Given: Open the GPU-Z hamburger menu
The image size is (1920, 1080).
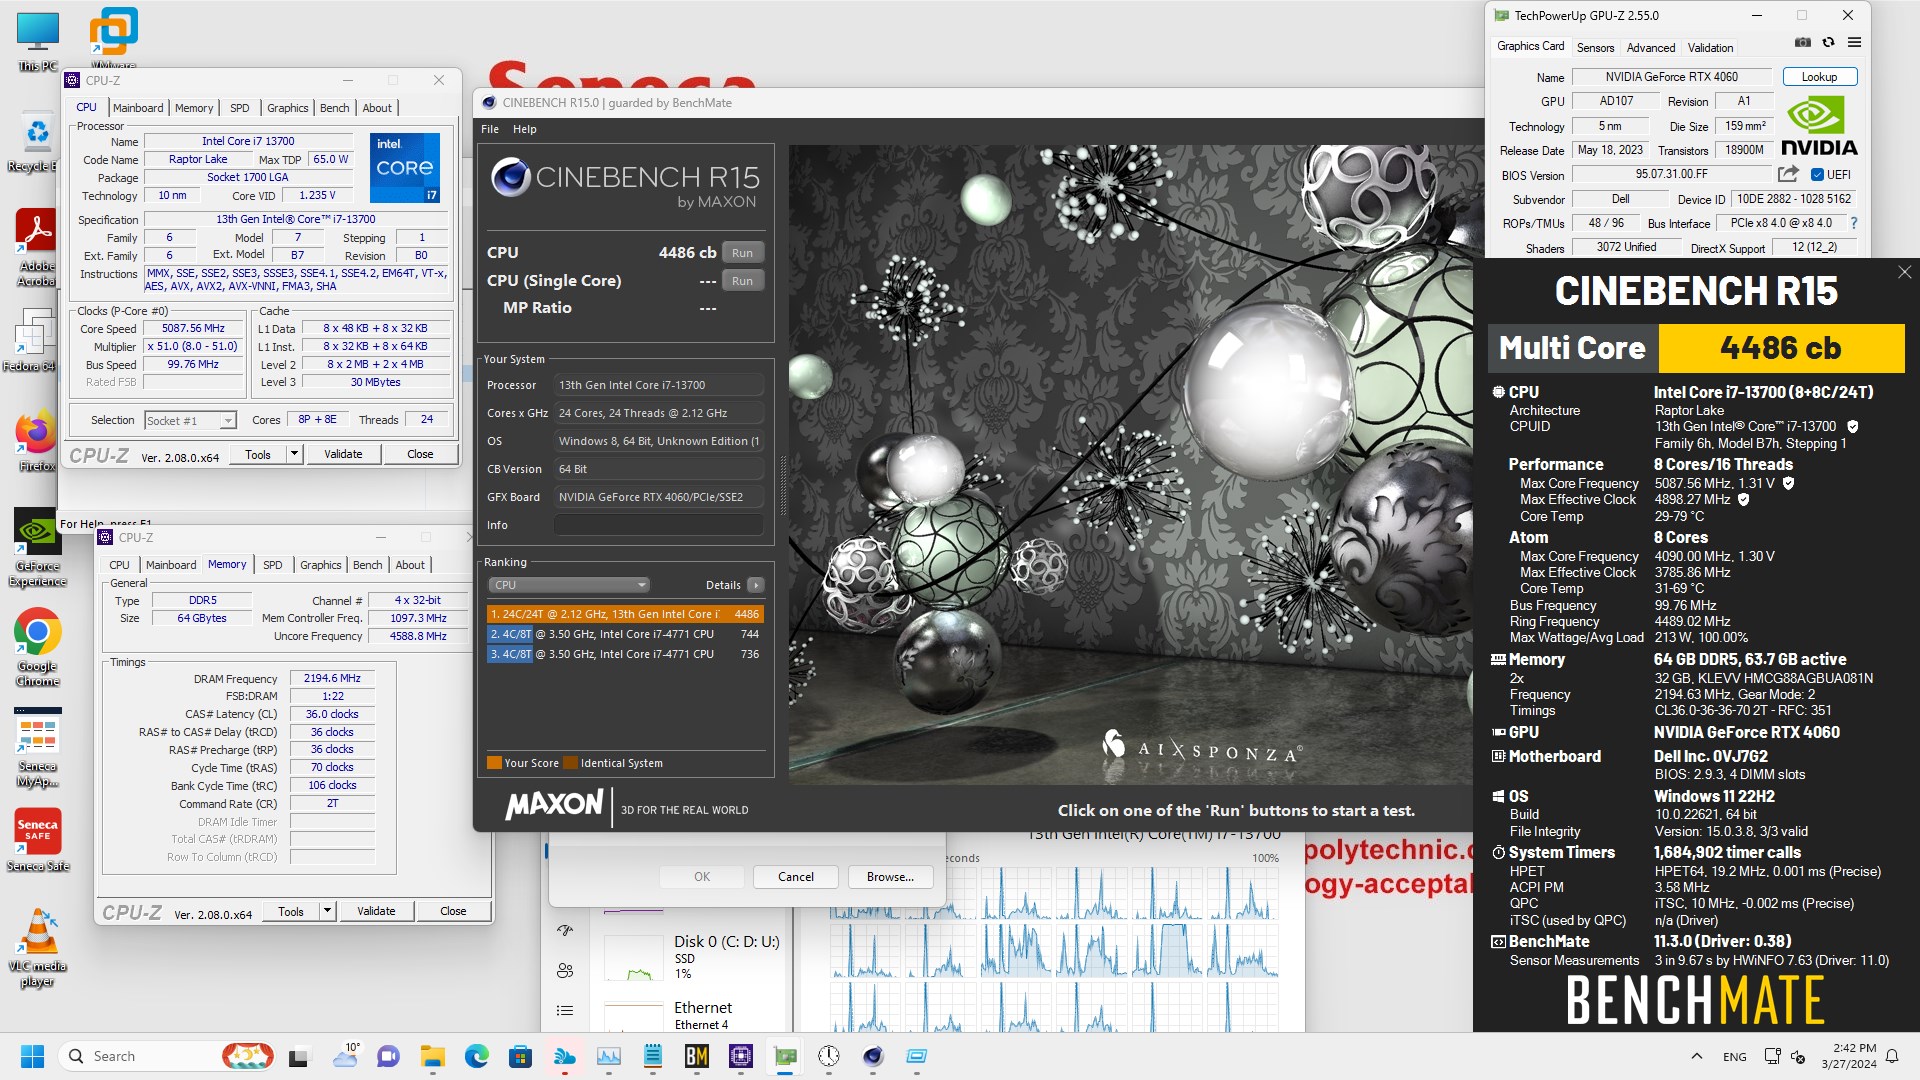Looking at the screenshot, I should point(1854,43).
